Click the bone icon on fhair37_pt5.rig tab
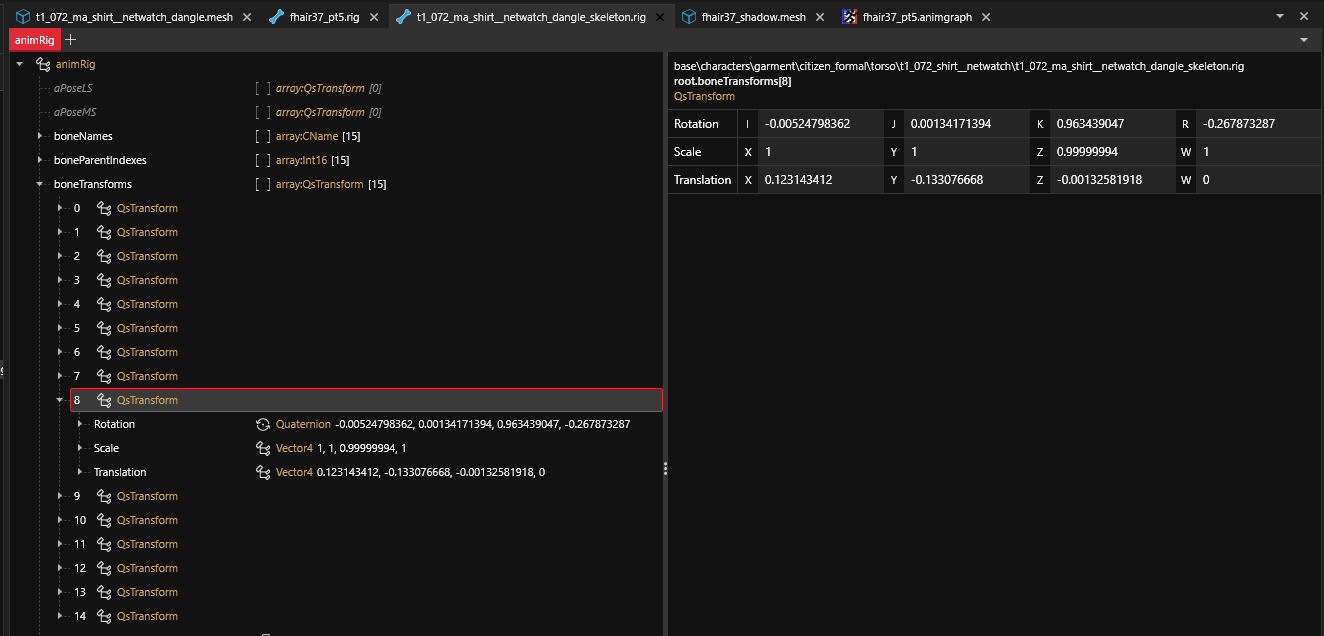Screen dimensions: 1324x636 tap(276, 17)
